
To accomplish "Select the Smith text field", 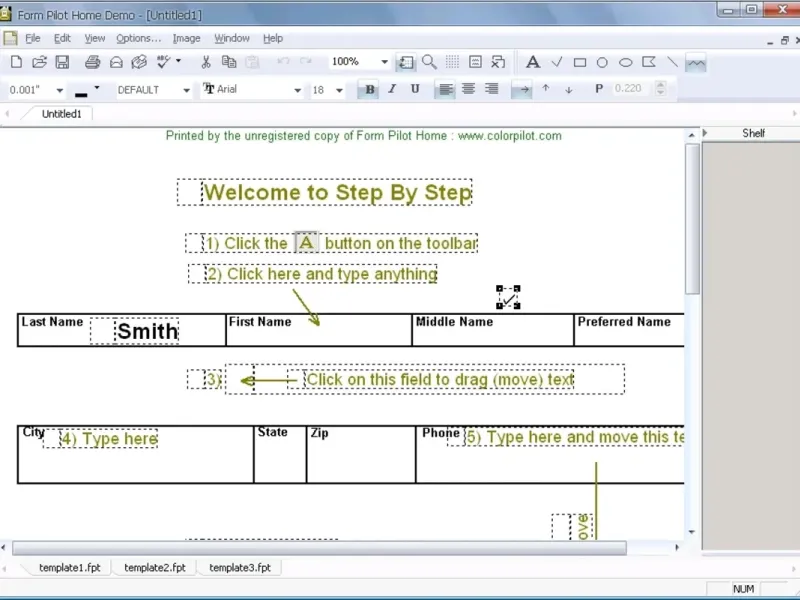I will [134, 331].
